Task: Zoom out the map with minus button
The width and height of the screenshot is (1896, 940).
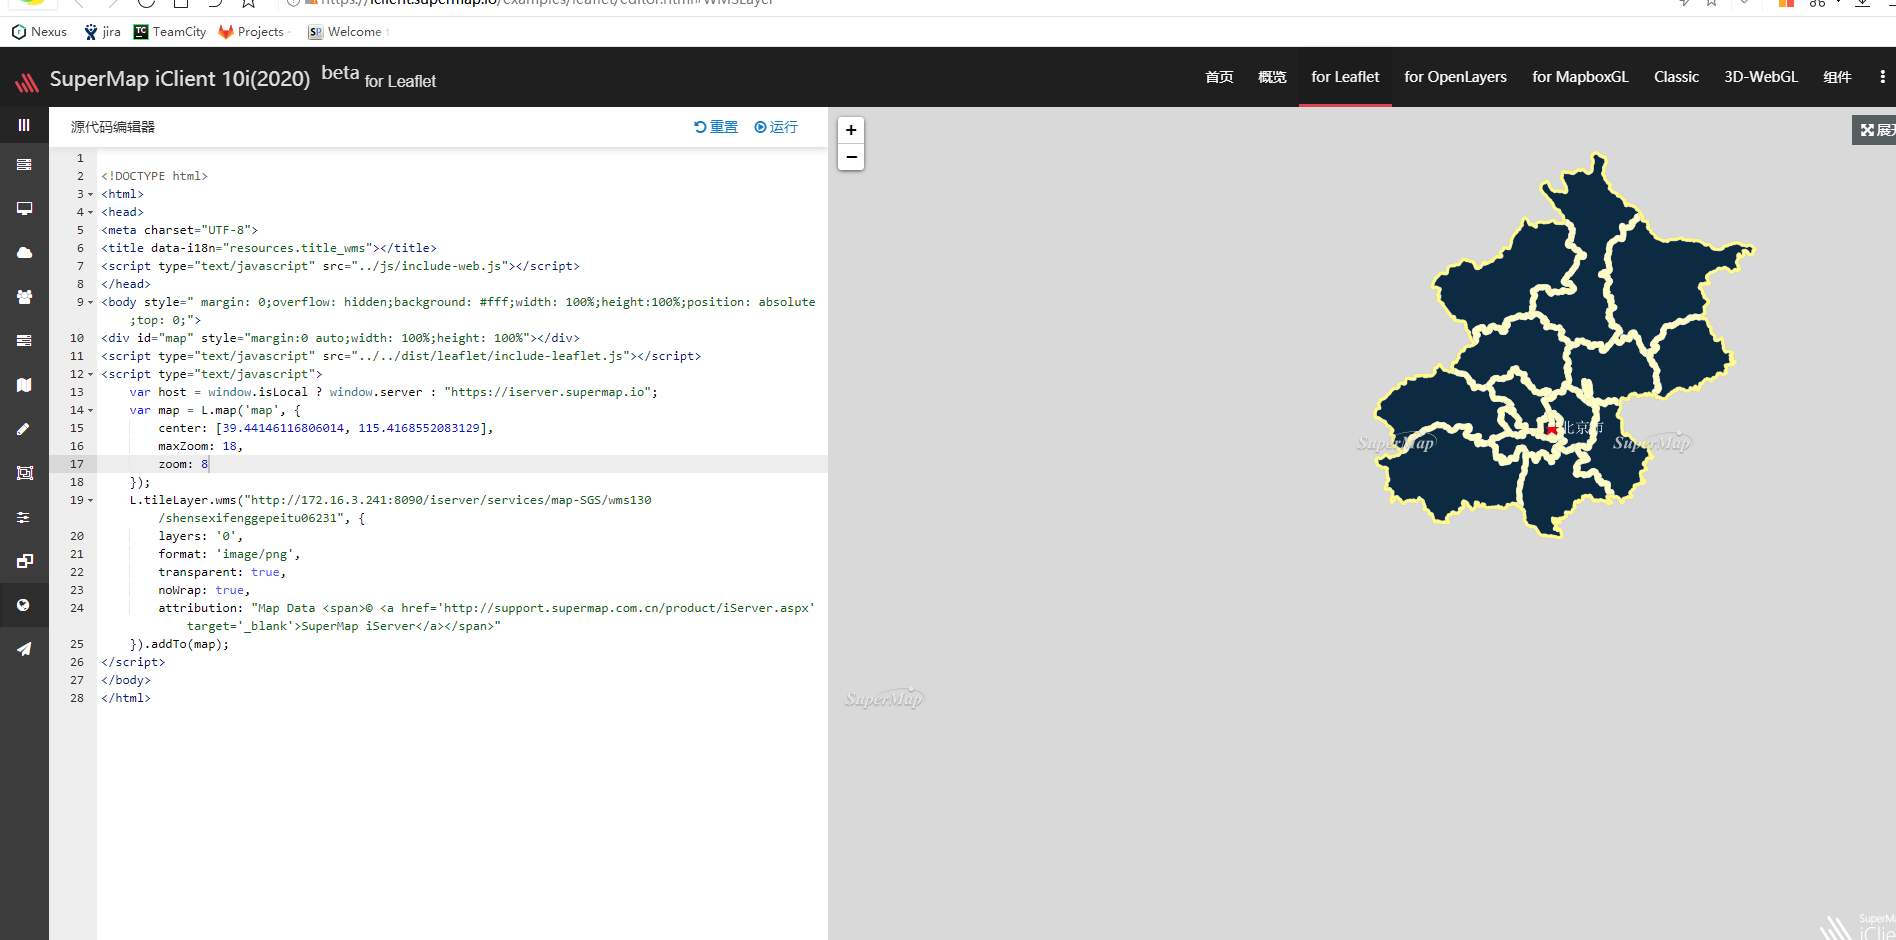Action: pyautogui.click(x=851, y=157)
